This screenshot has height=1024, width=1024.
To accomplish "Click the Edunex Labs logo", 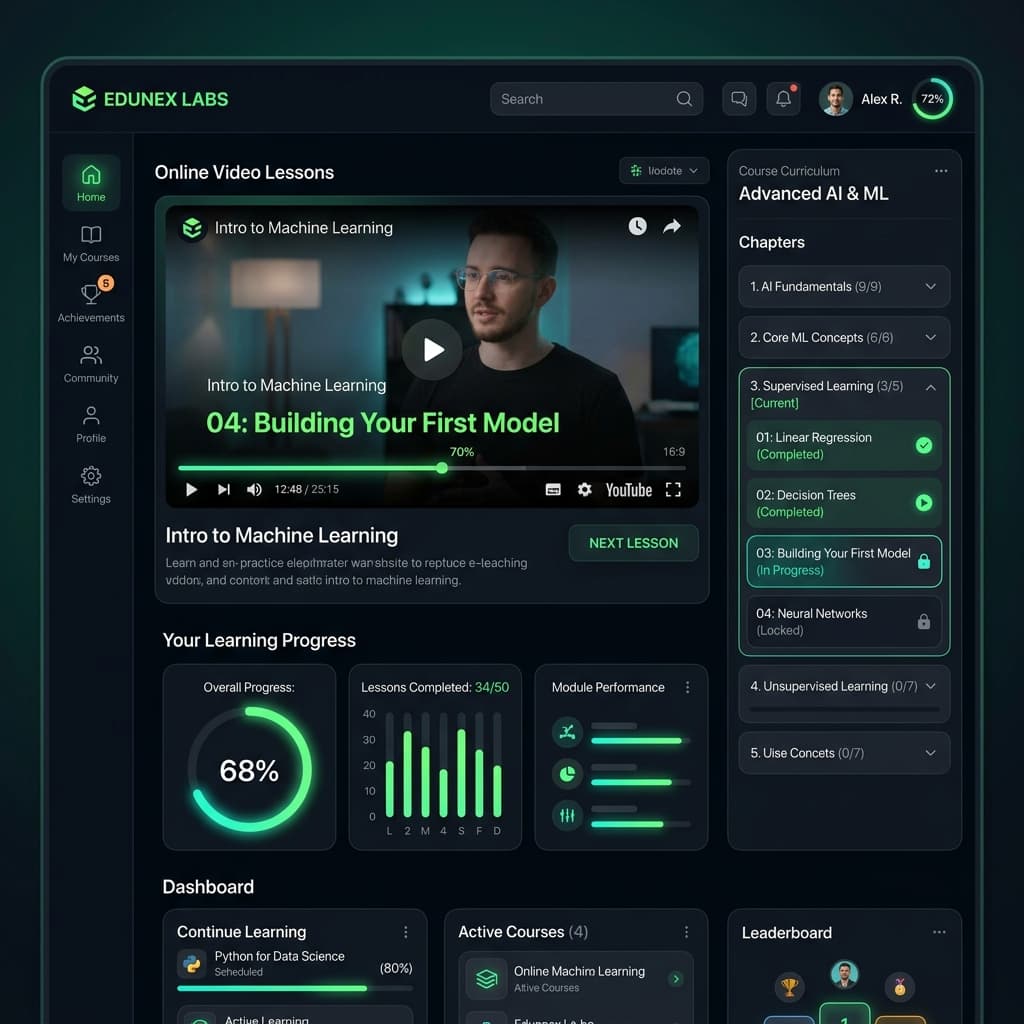I will (x=150, y=99).
